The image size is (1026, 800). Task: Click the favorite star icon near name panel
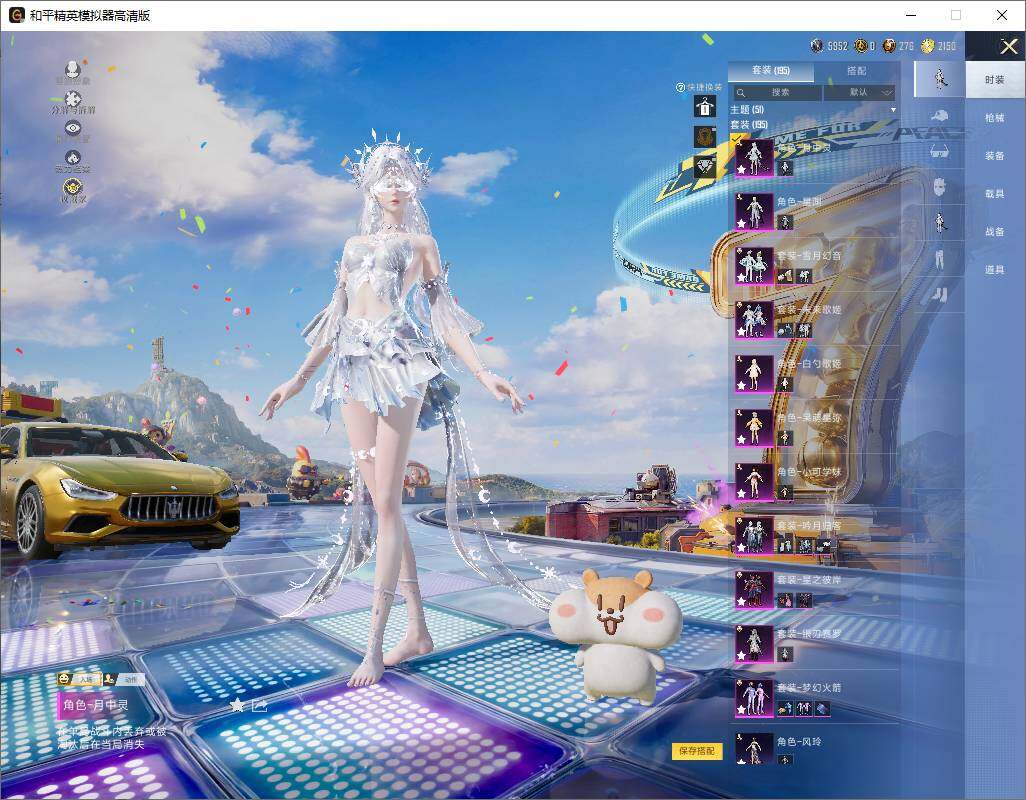click(x=237, y=705)
